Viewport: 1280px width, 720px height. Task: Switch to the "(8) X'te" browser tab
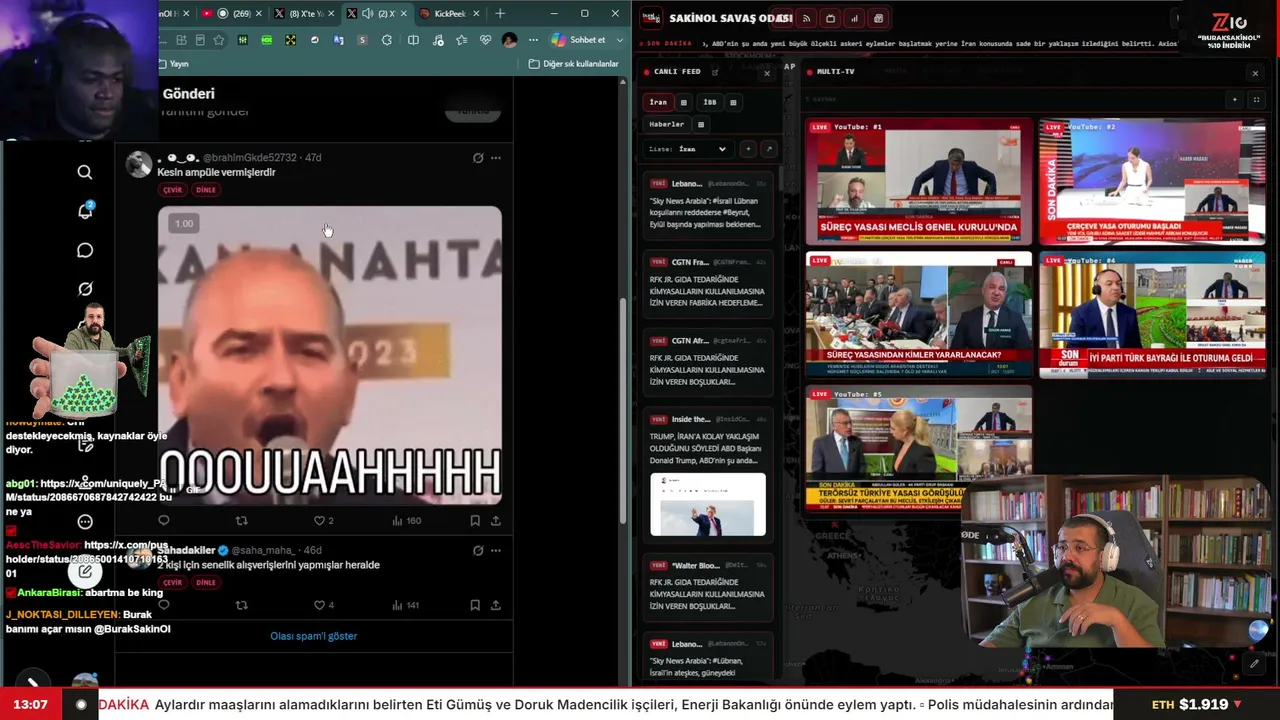coord(304,13)
